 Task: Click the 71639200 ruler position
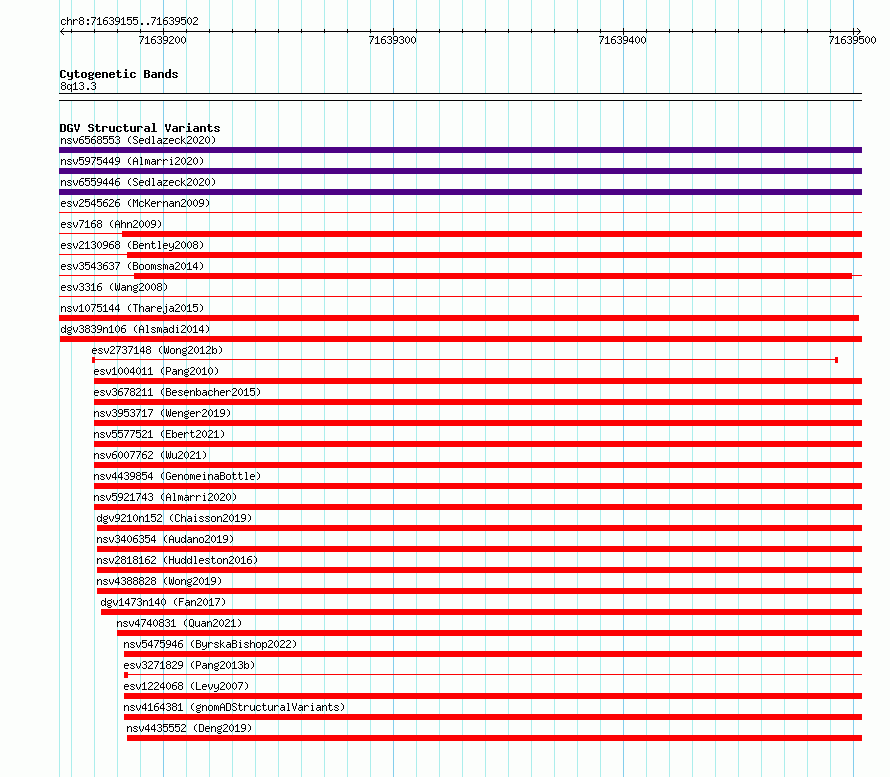[162, 40]
